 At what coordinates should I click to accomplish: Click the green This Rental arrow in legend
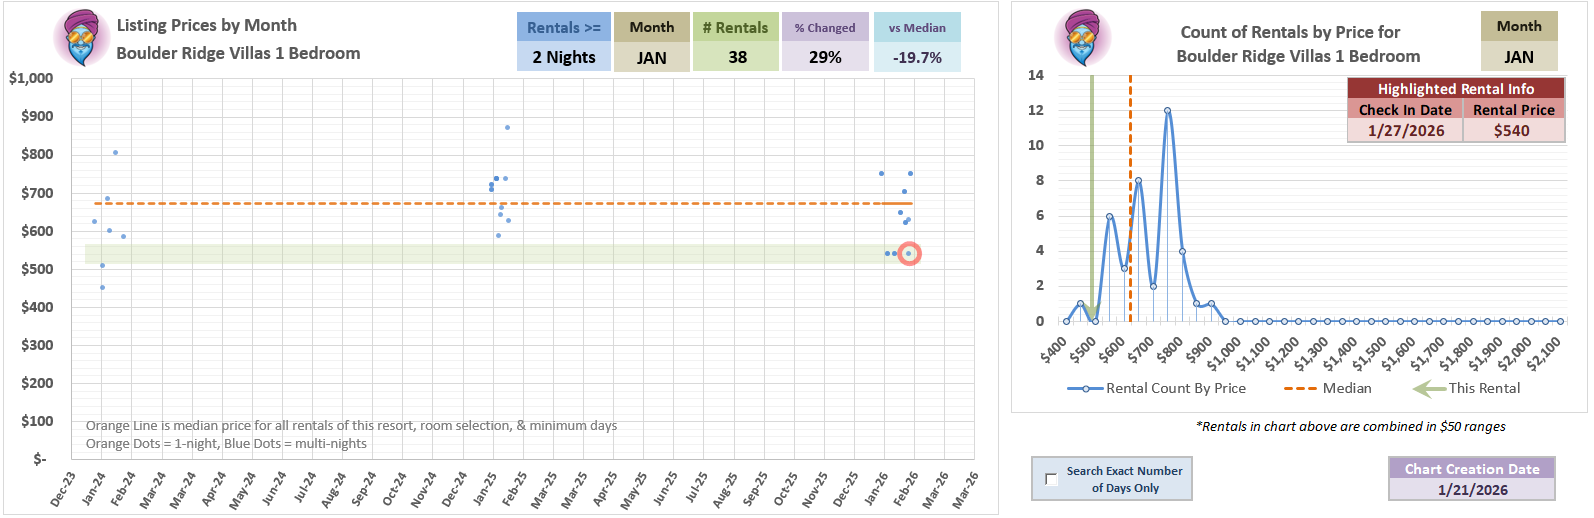point(1429,389)
